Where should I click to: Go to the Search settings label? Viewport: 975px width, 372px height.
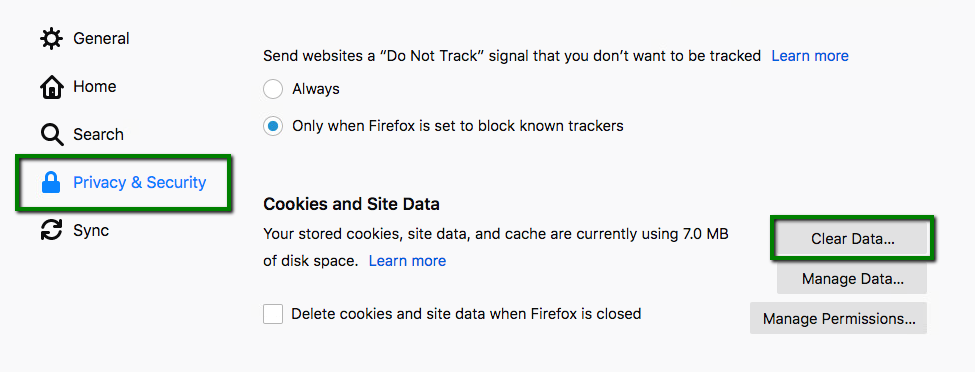(x=98, y=134)
